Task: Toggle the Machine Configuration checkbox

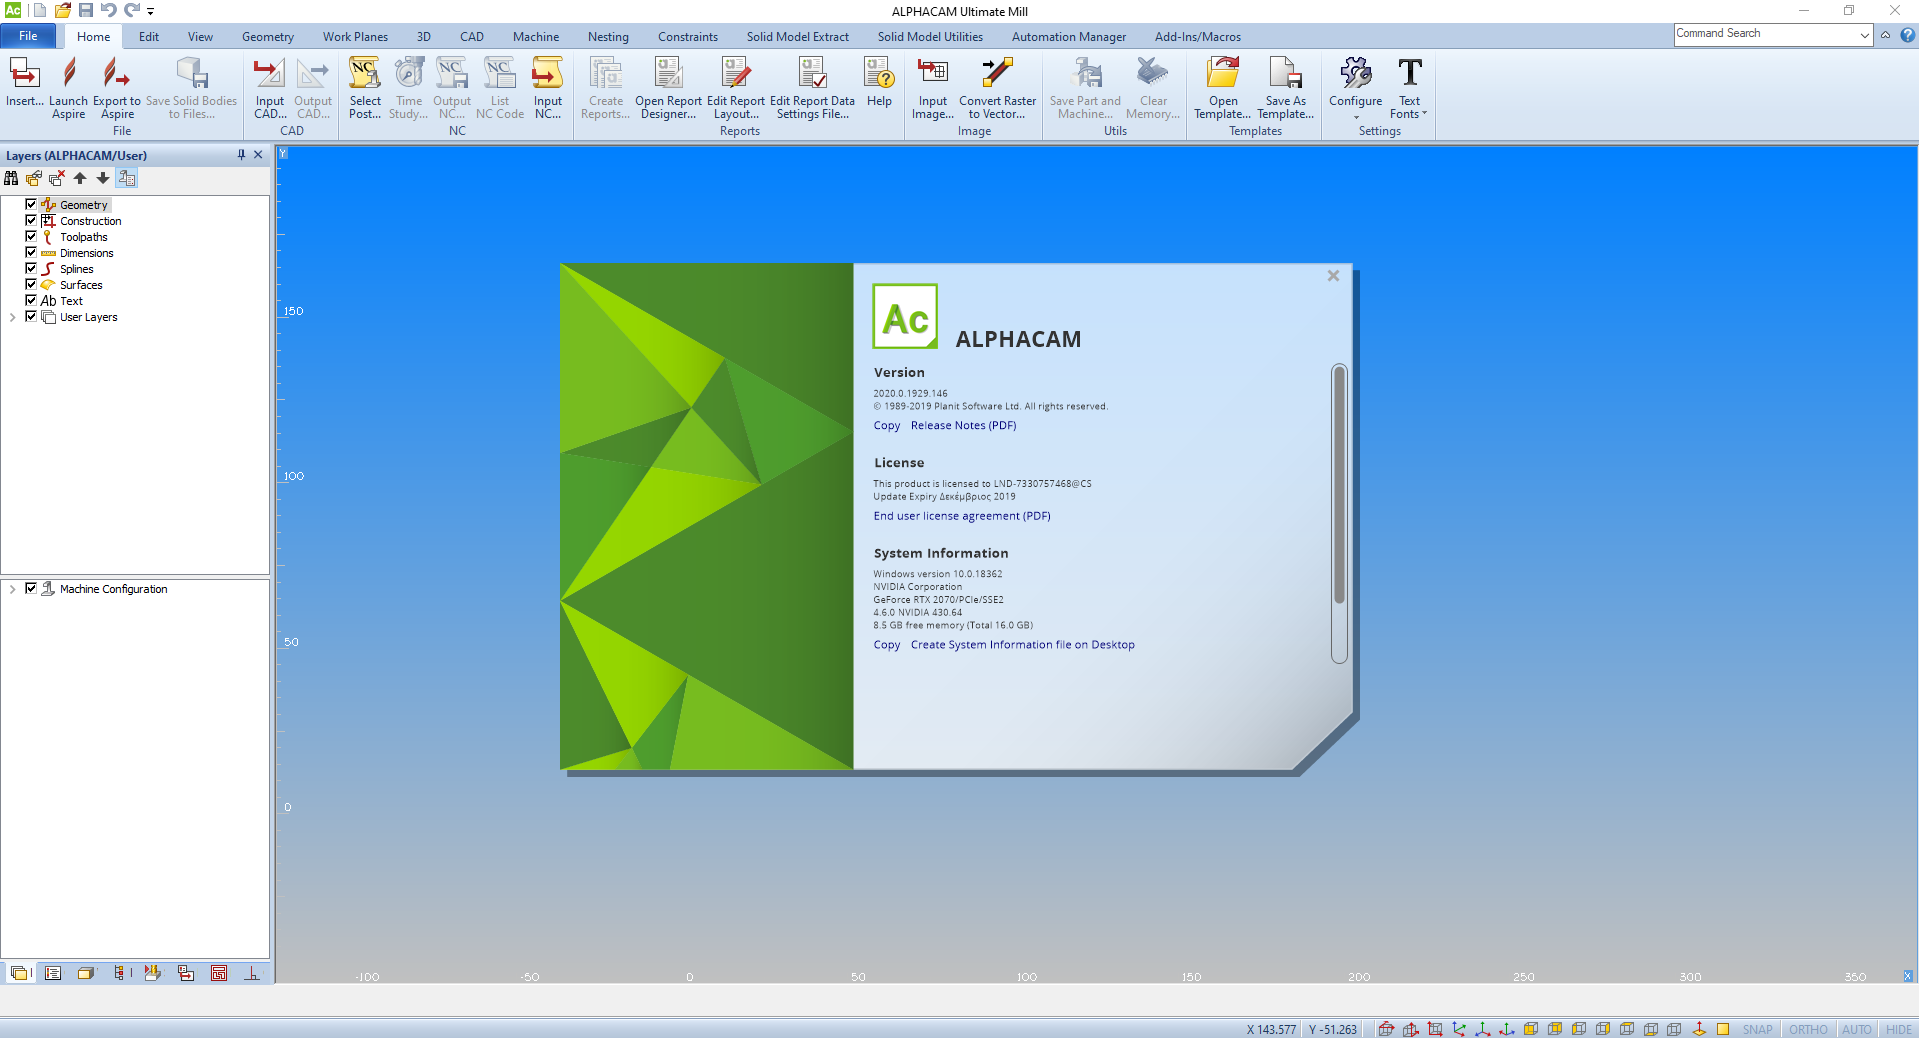Action: coord(31,588)
